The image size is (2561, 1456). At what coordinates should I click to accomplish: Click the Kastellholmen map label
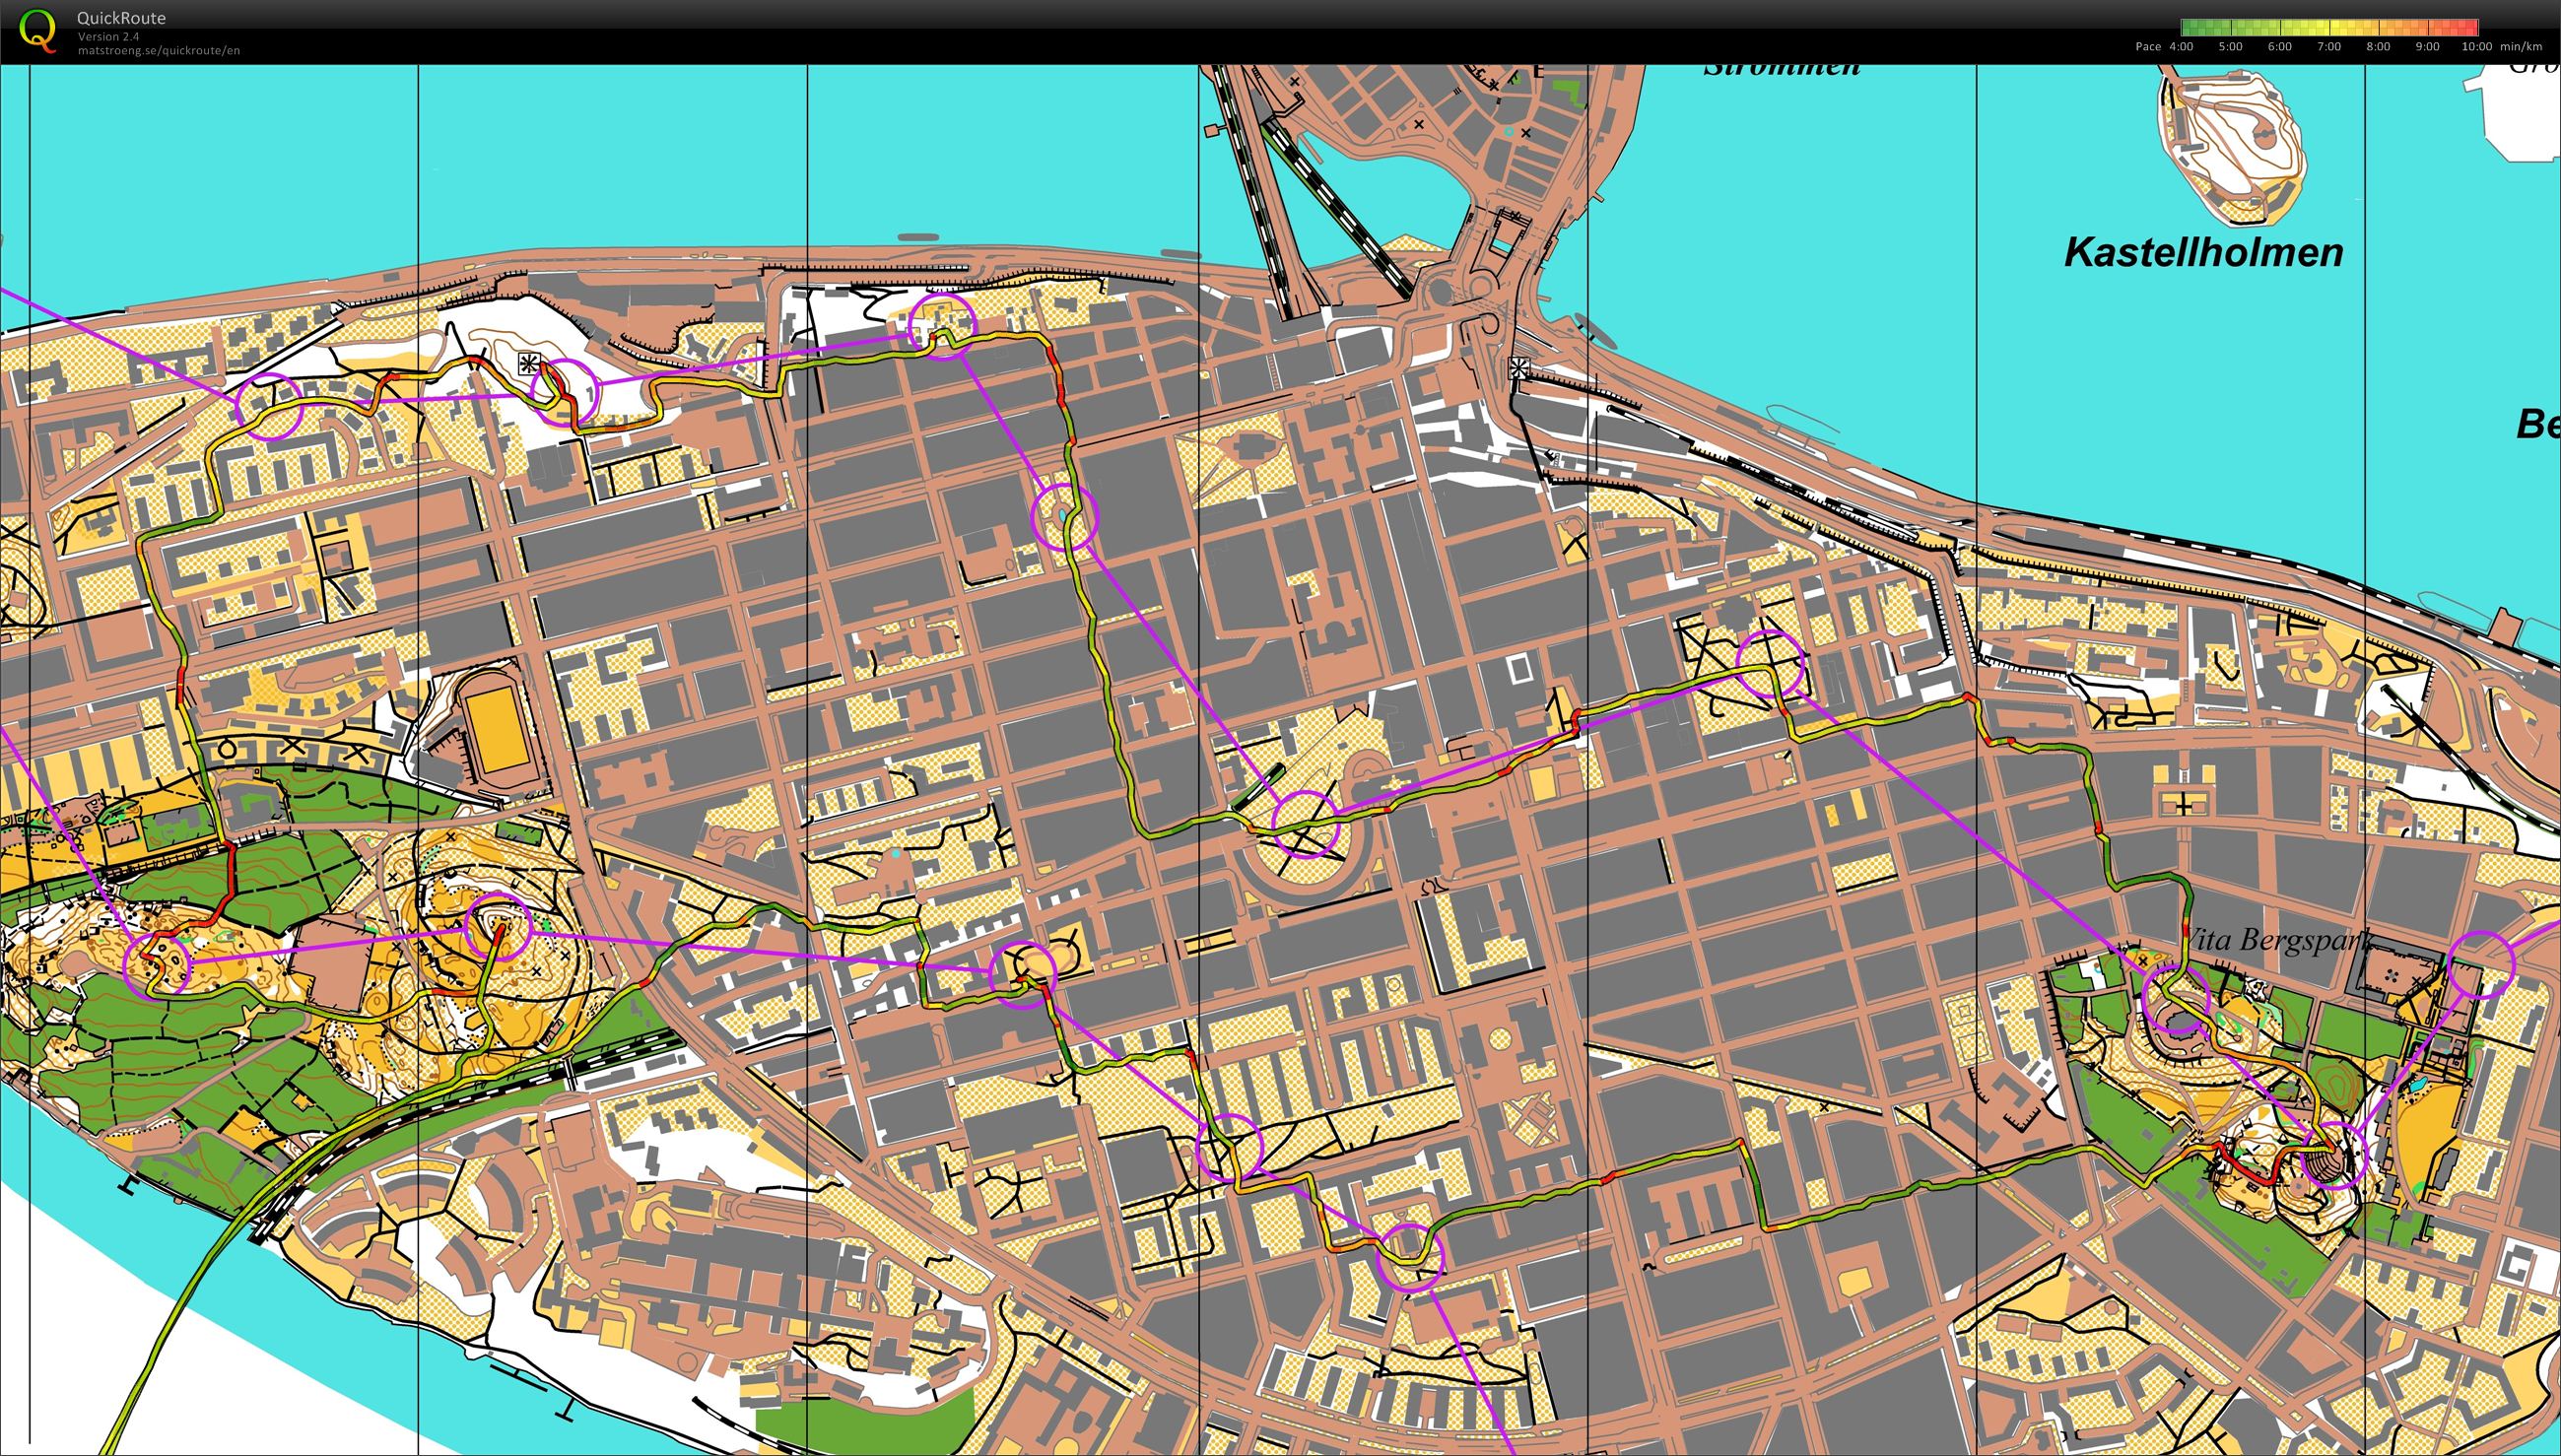pyautogui.click(x=2204, y=252)
